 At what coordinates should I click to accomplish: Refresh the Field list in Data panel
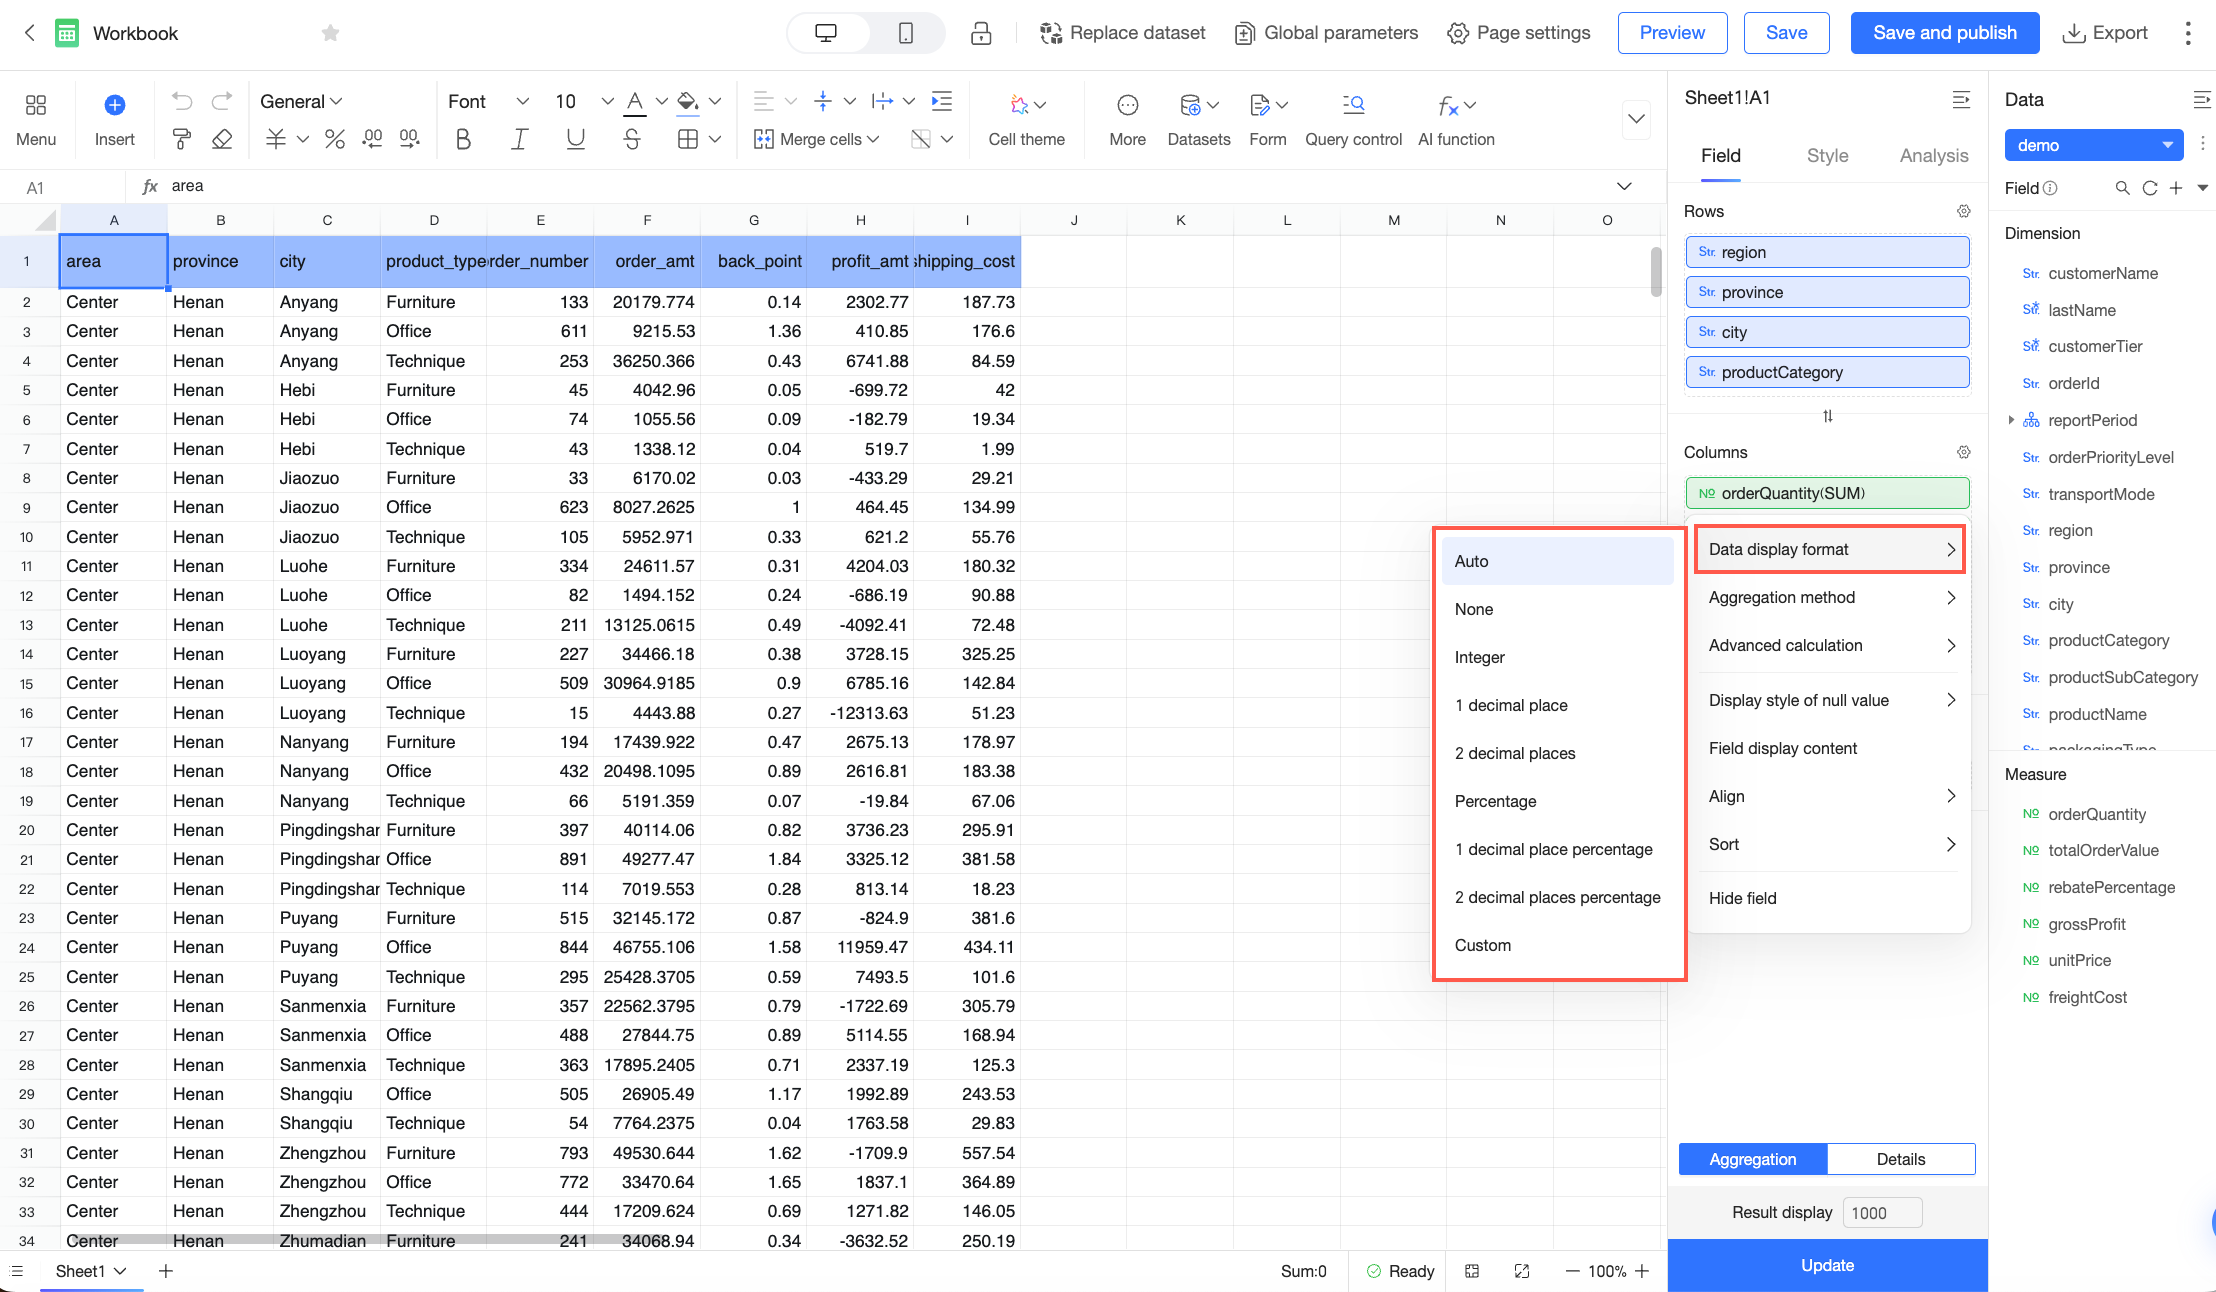2150,188
